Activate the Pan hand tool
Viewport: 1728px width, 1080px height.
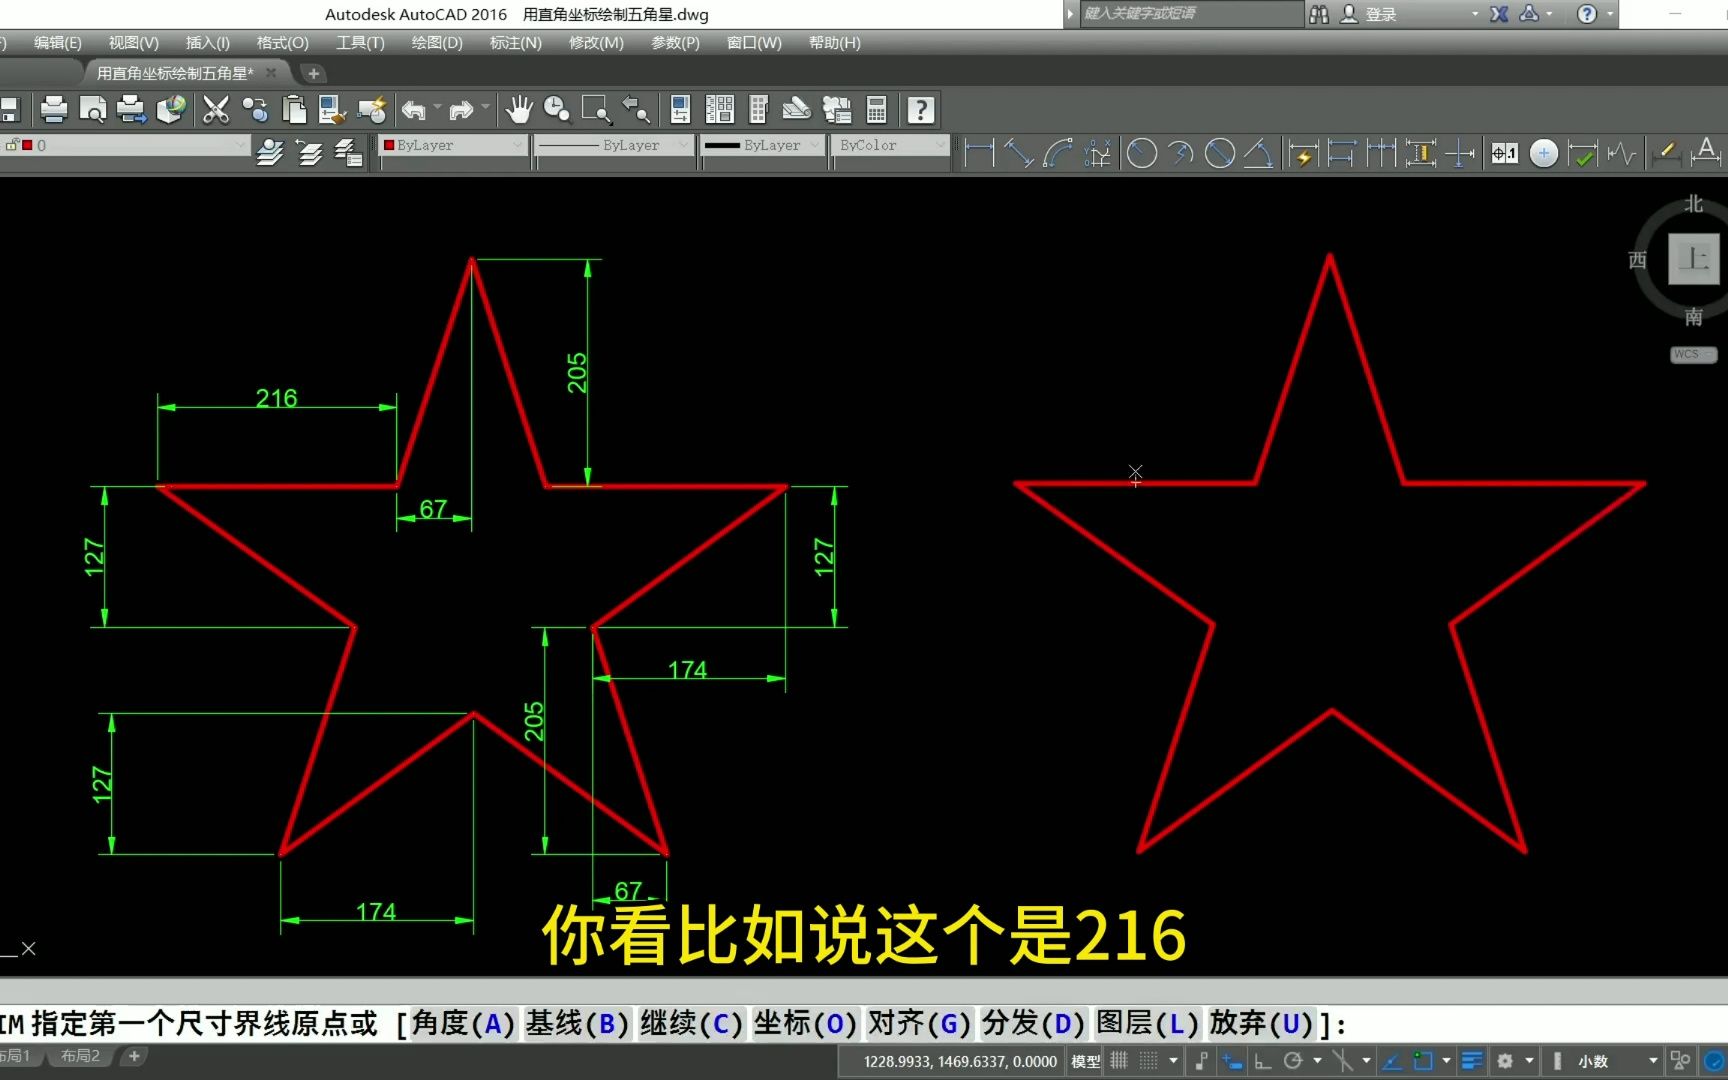(x=518, y=109)
